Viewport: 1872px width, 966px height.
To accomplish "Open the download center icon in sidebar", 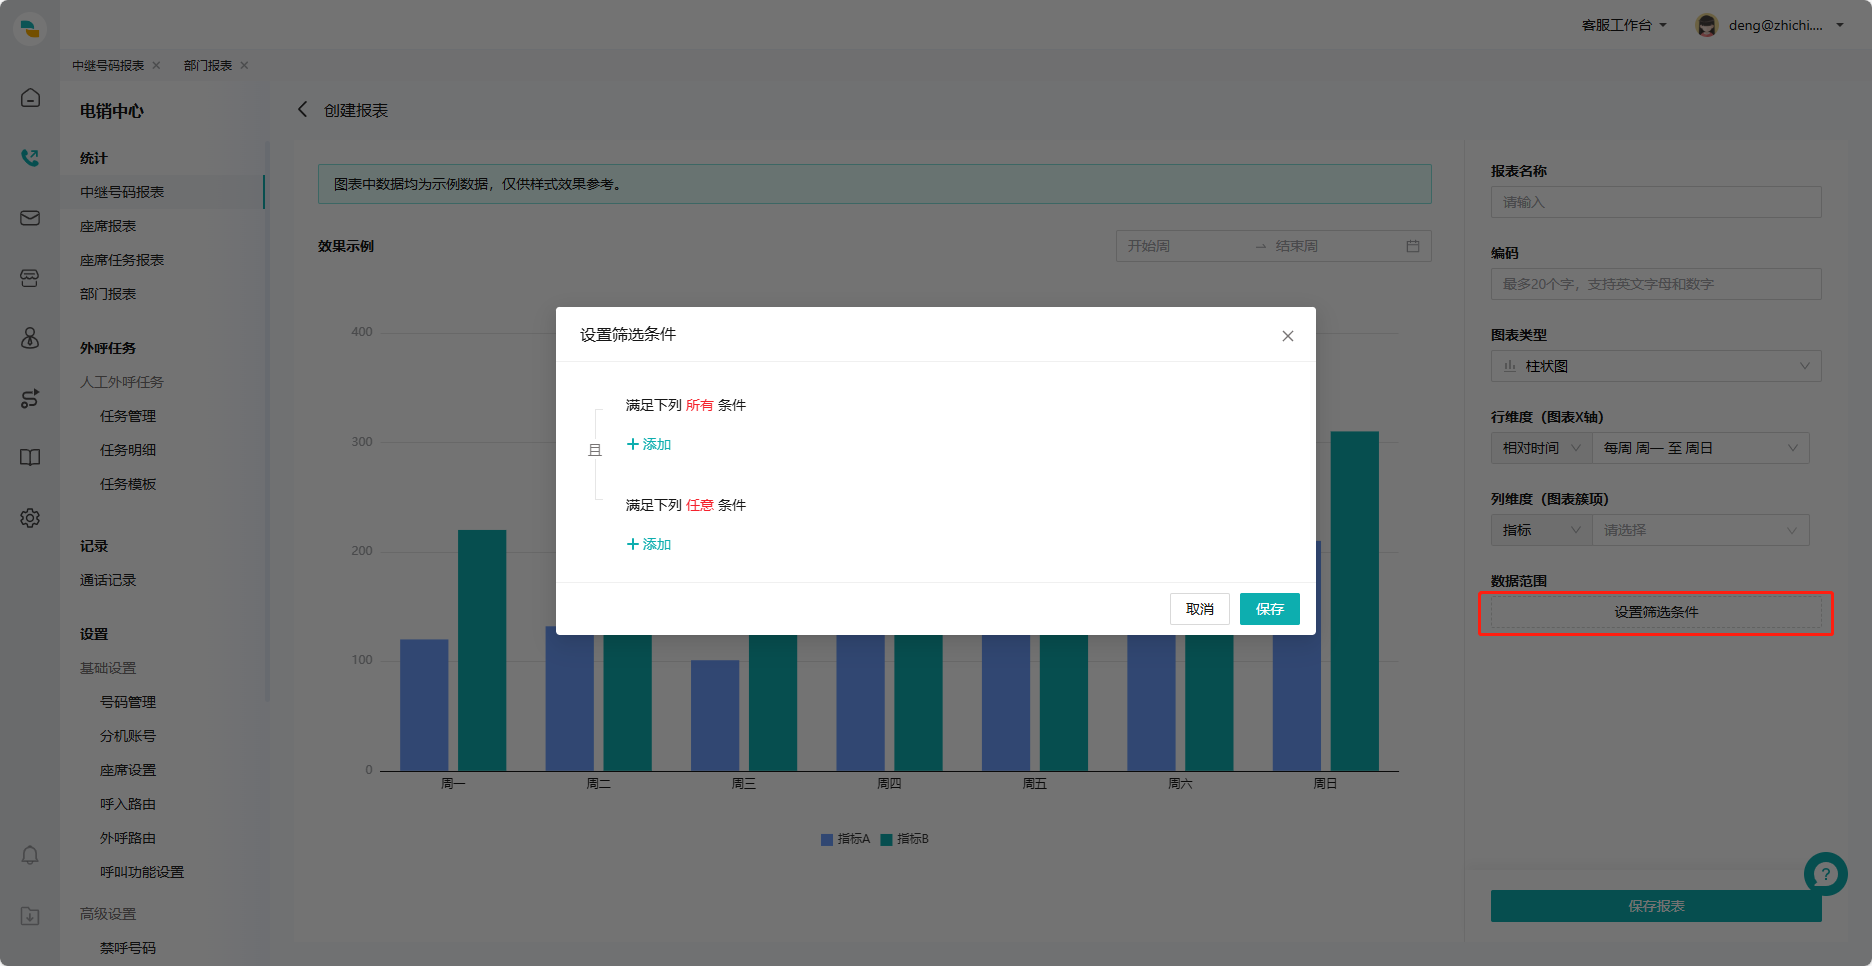I will [x=30, y=916].
